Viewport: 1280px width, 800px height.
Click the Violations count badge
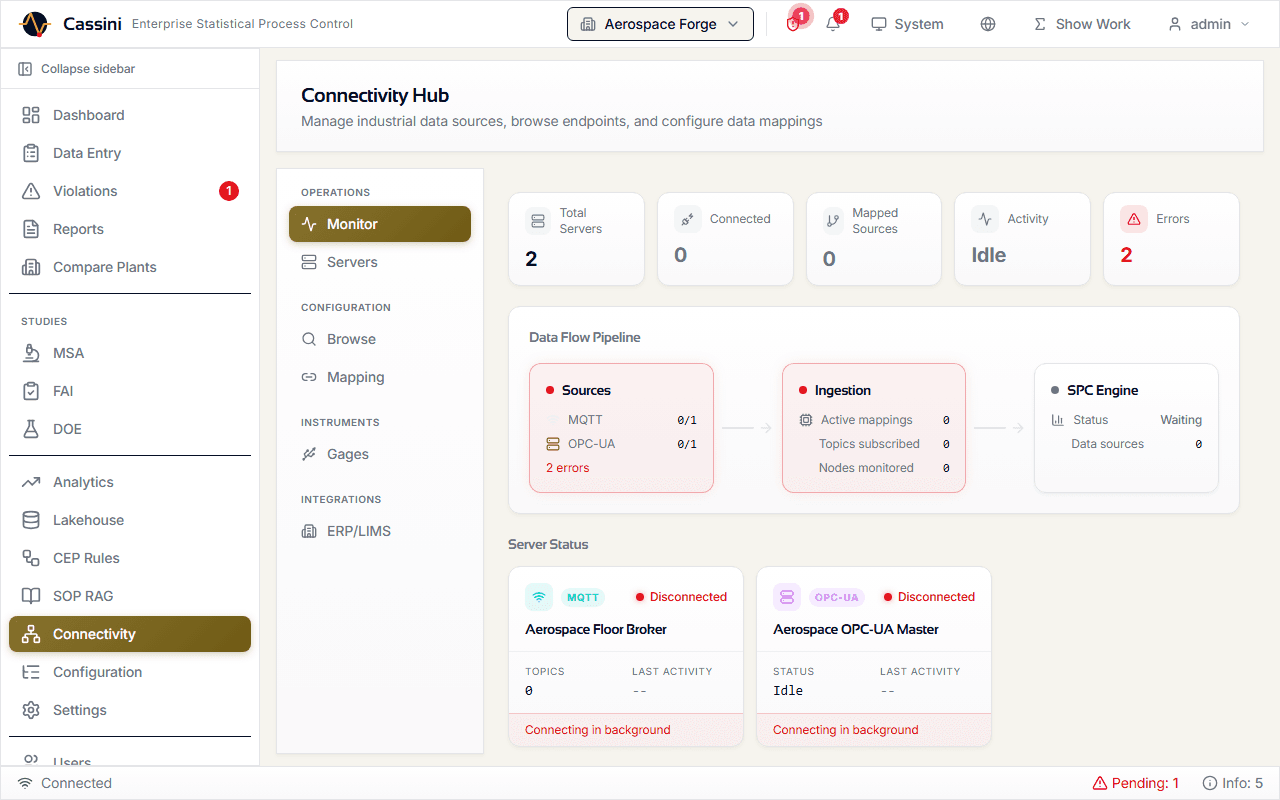click(229, 191)
